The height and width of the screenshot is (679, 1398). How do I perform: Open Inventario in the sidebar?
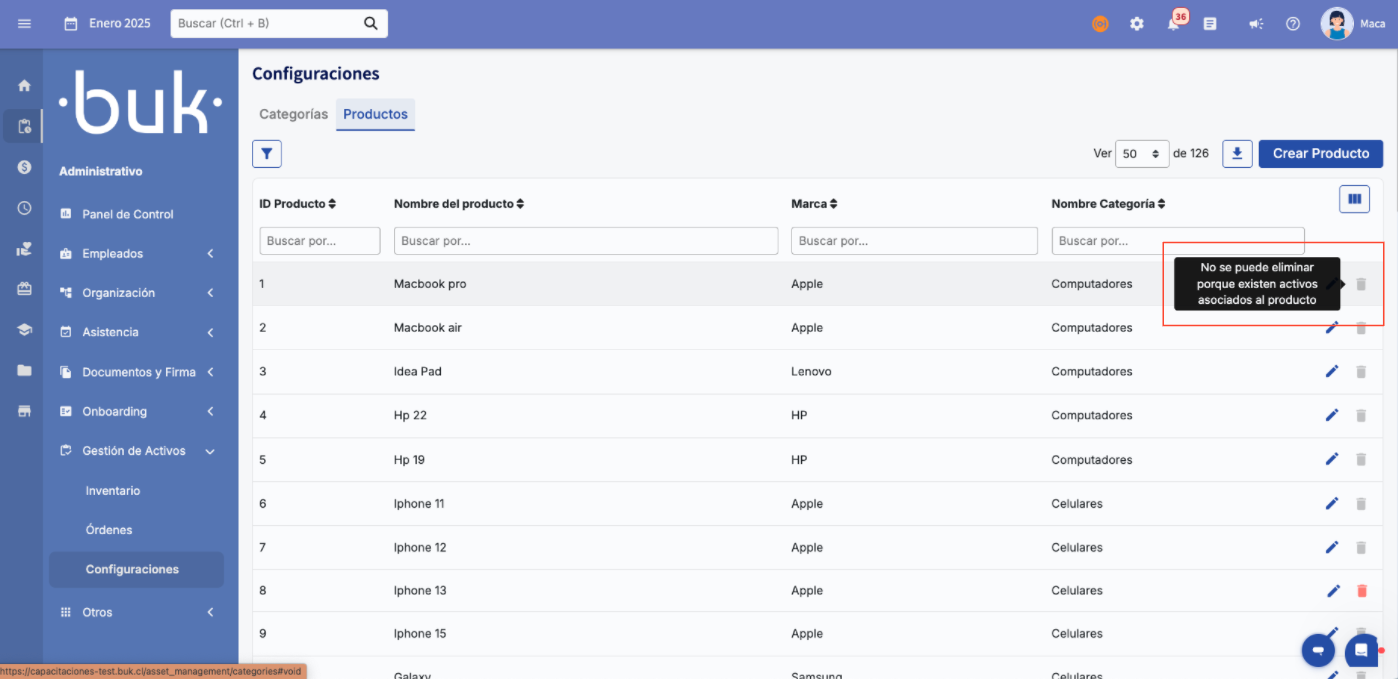(x=113, y=491)
